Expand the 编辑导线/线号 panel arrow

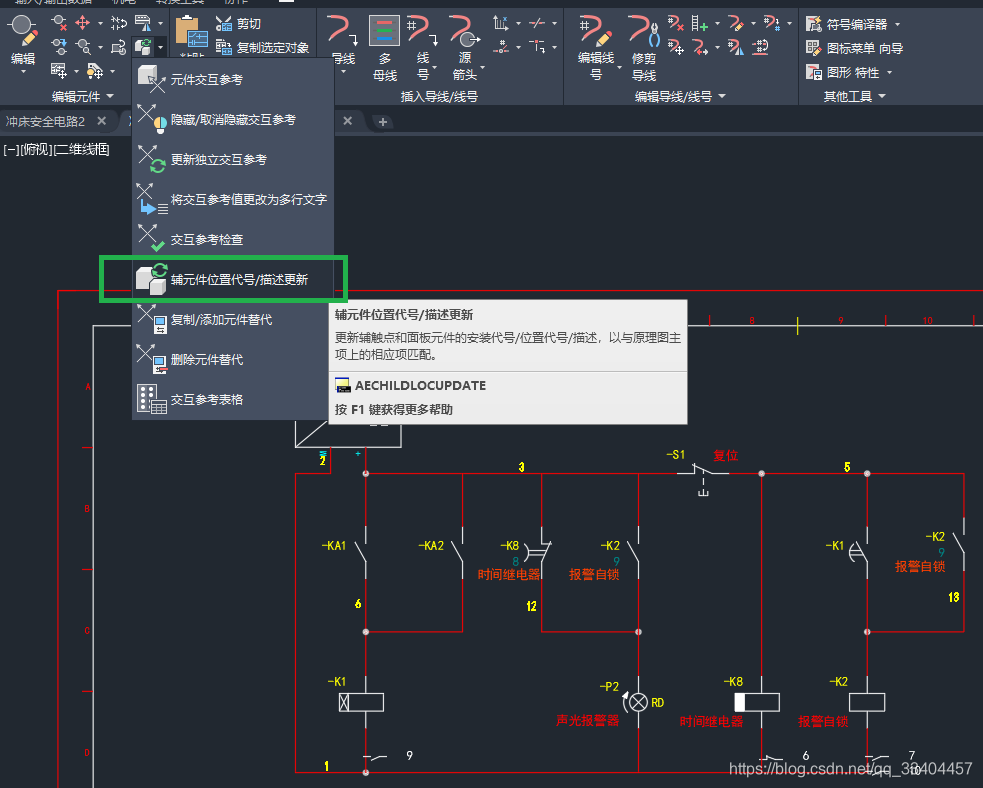pos(722,96)
